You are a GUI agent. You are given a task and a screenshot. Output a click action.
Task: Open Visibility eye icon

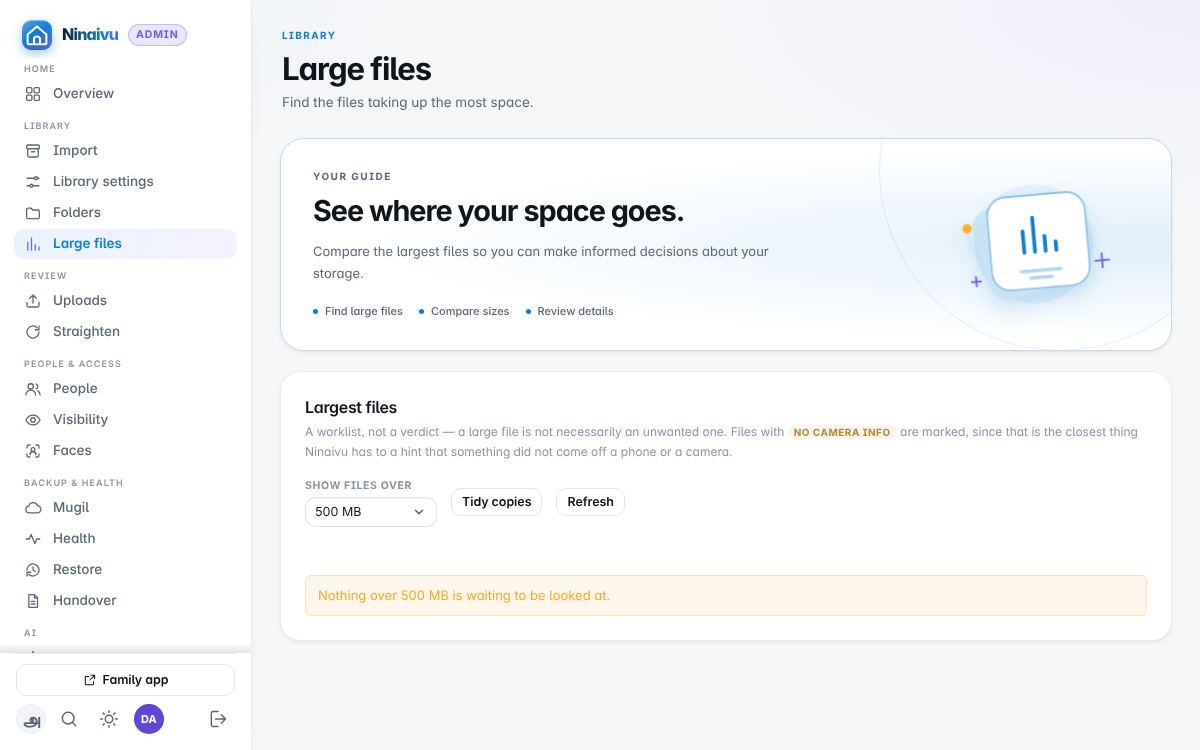[x=33, y=420]
